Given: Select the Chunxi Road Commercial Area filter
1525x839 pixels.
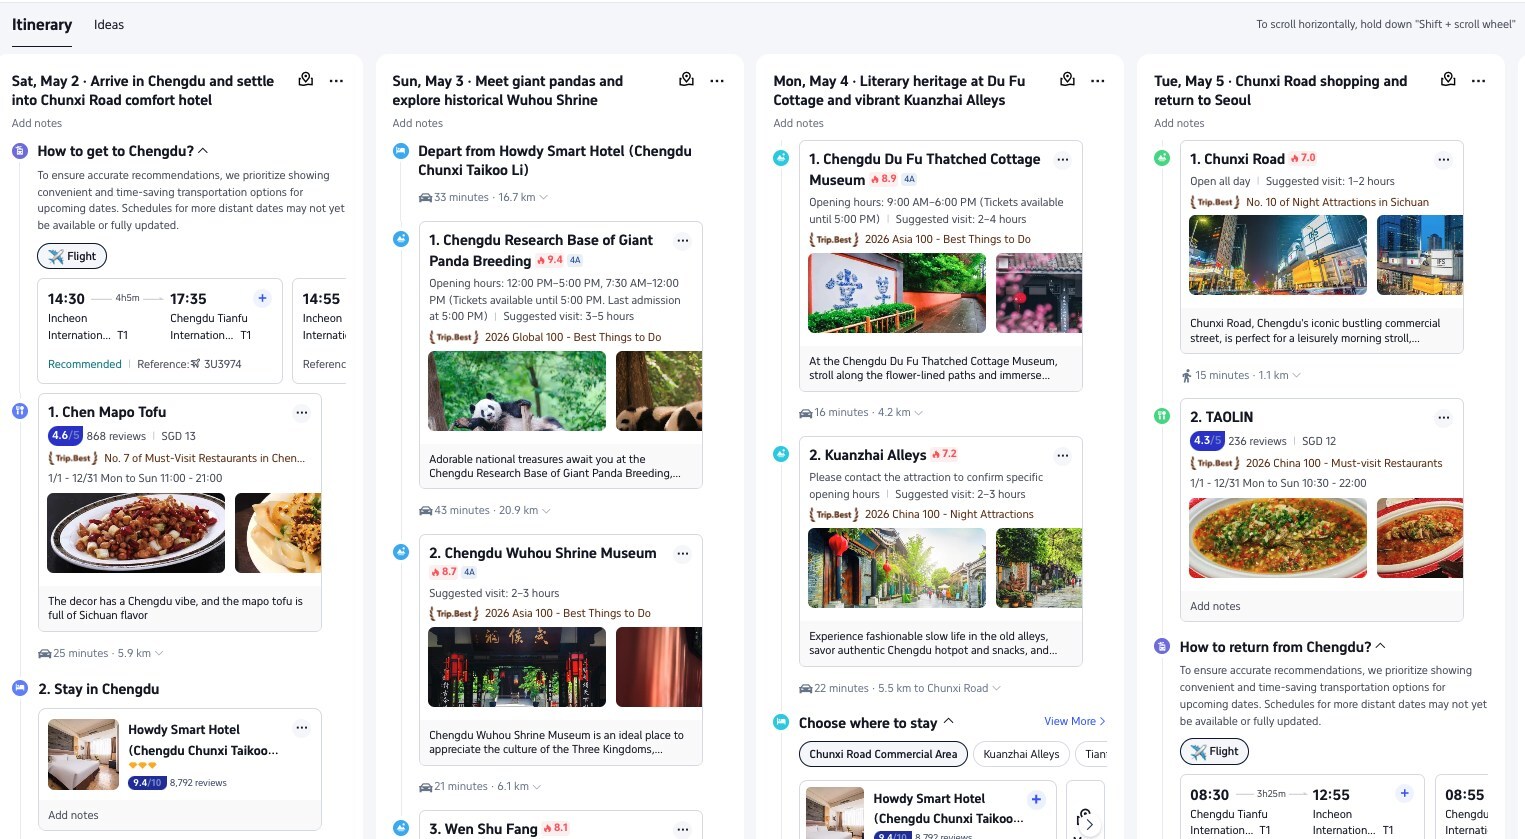Looking at the screenshot, I should (x=883, y=754).
